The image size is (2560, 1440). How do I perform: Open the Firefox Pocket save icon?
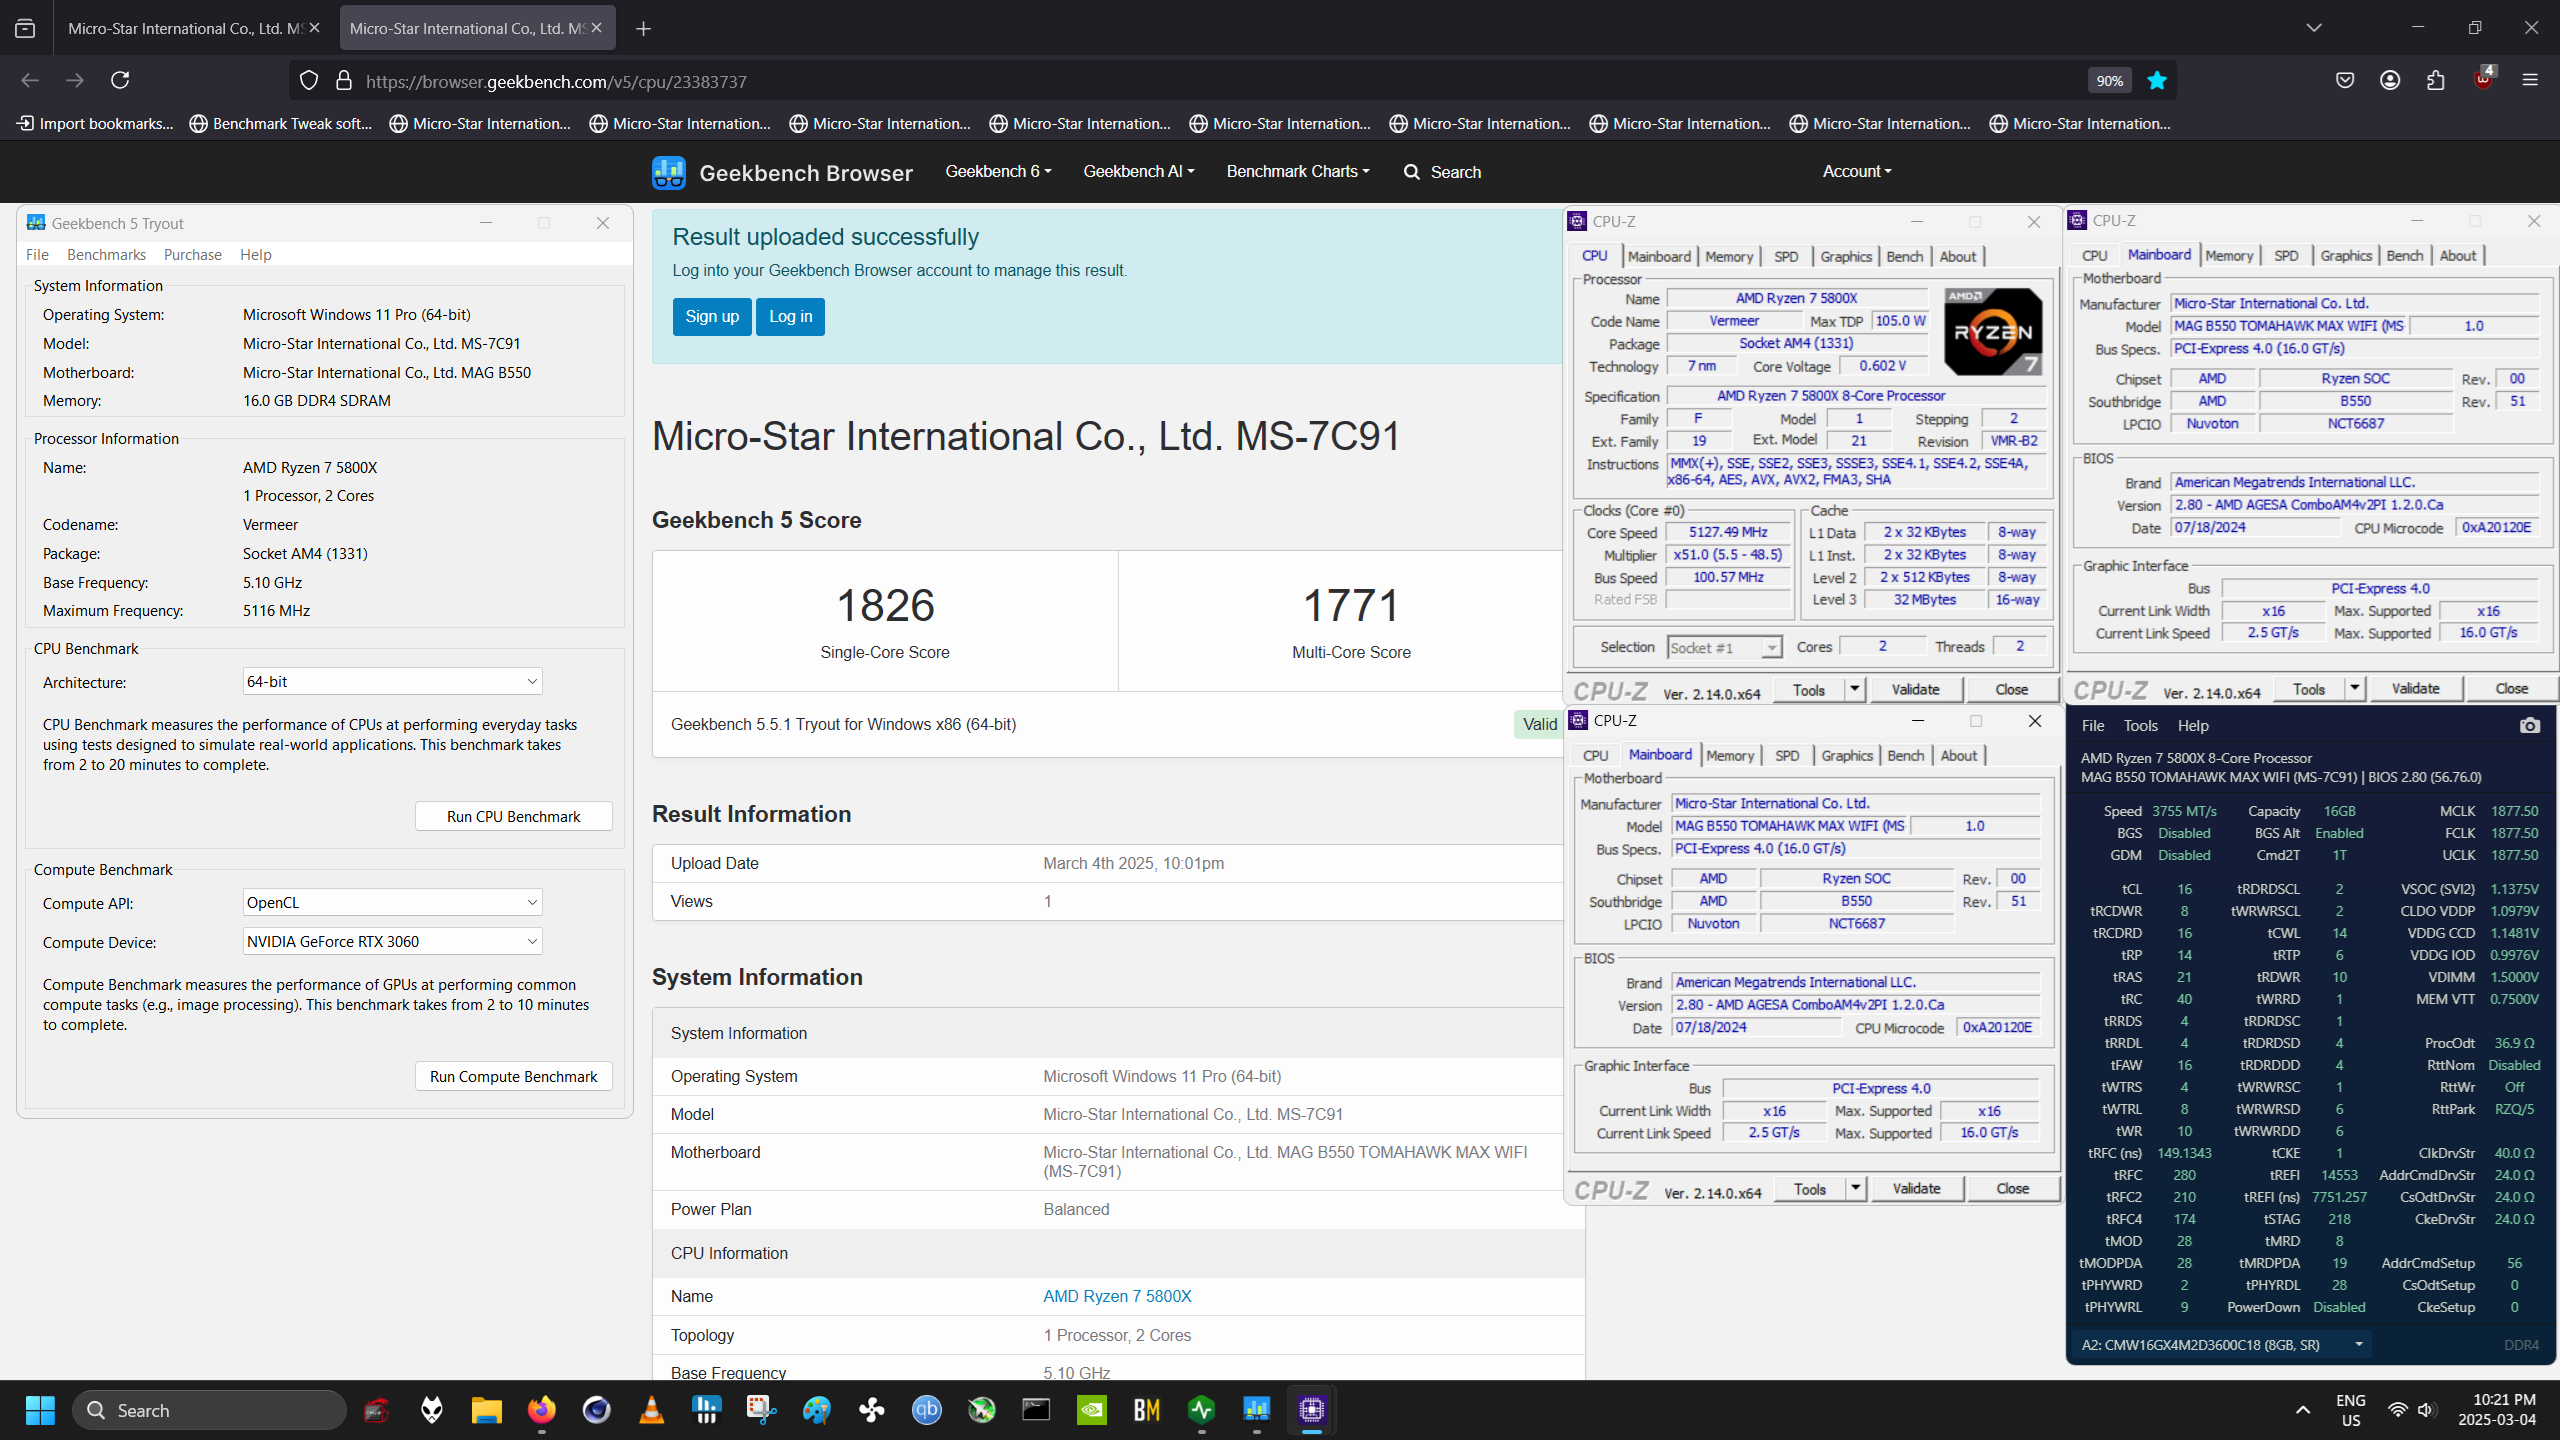pyautogui.click(x=2345, y=80)
